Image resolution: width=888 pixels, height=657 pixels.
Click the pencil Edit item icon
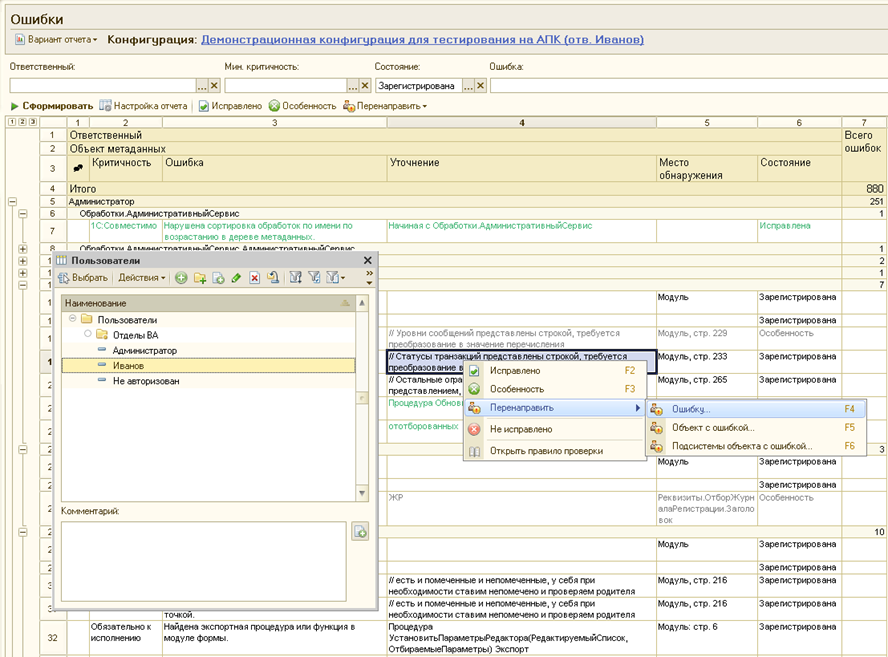[x=236, y=278]
